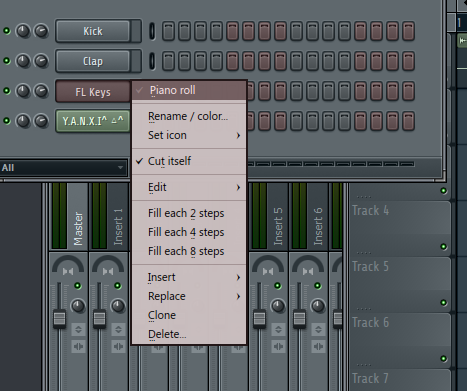Select the Insert 5 mixer track

pyautogui.click(x=278, y=227)
